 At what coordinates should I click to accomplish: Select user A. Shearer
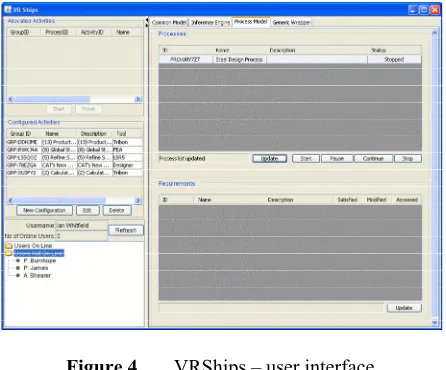click(x=37, y=276)
